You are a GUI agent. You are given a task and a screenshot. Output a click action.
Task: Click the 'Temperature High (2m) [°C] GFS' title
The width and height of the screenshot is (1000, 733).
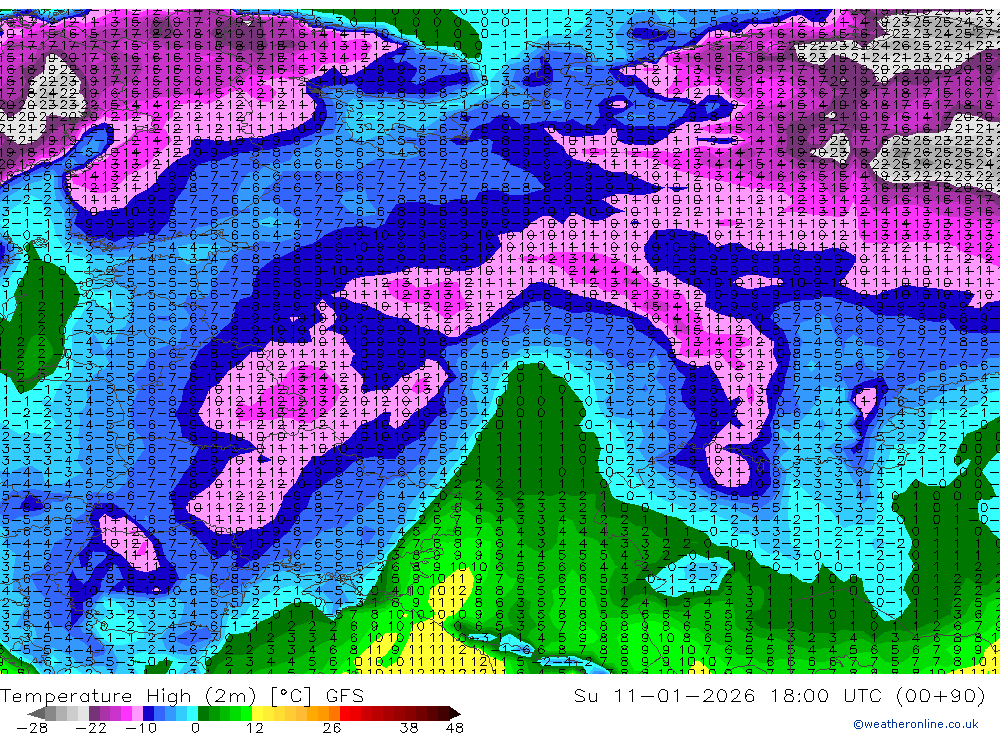182,695
